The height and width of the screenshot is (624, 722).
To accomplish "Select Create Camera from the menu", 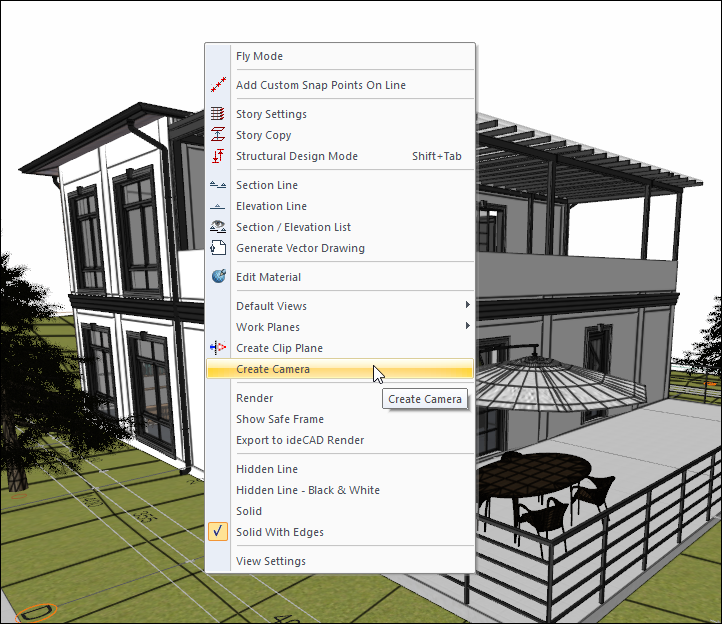I will coord(273,369).
